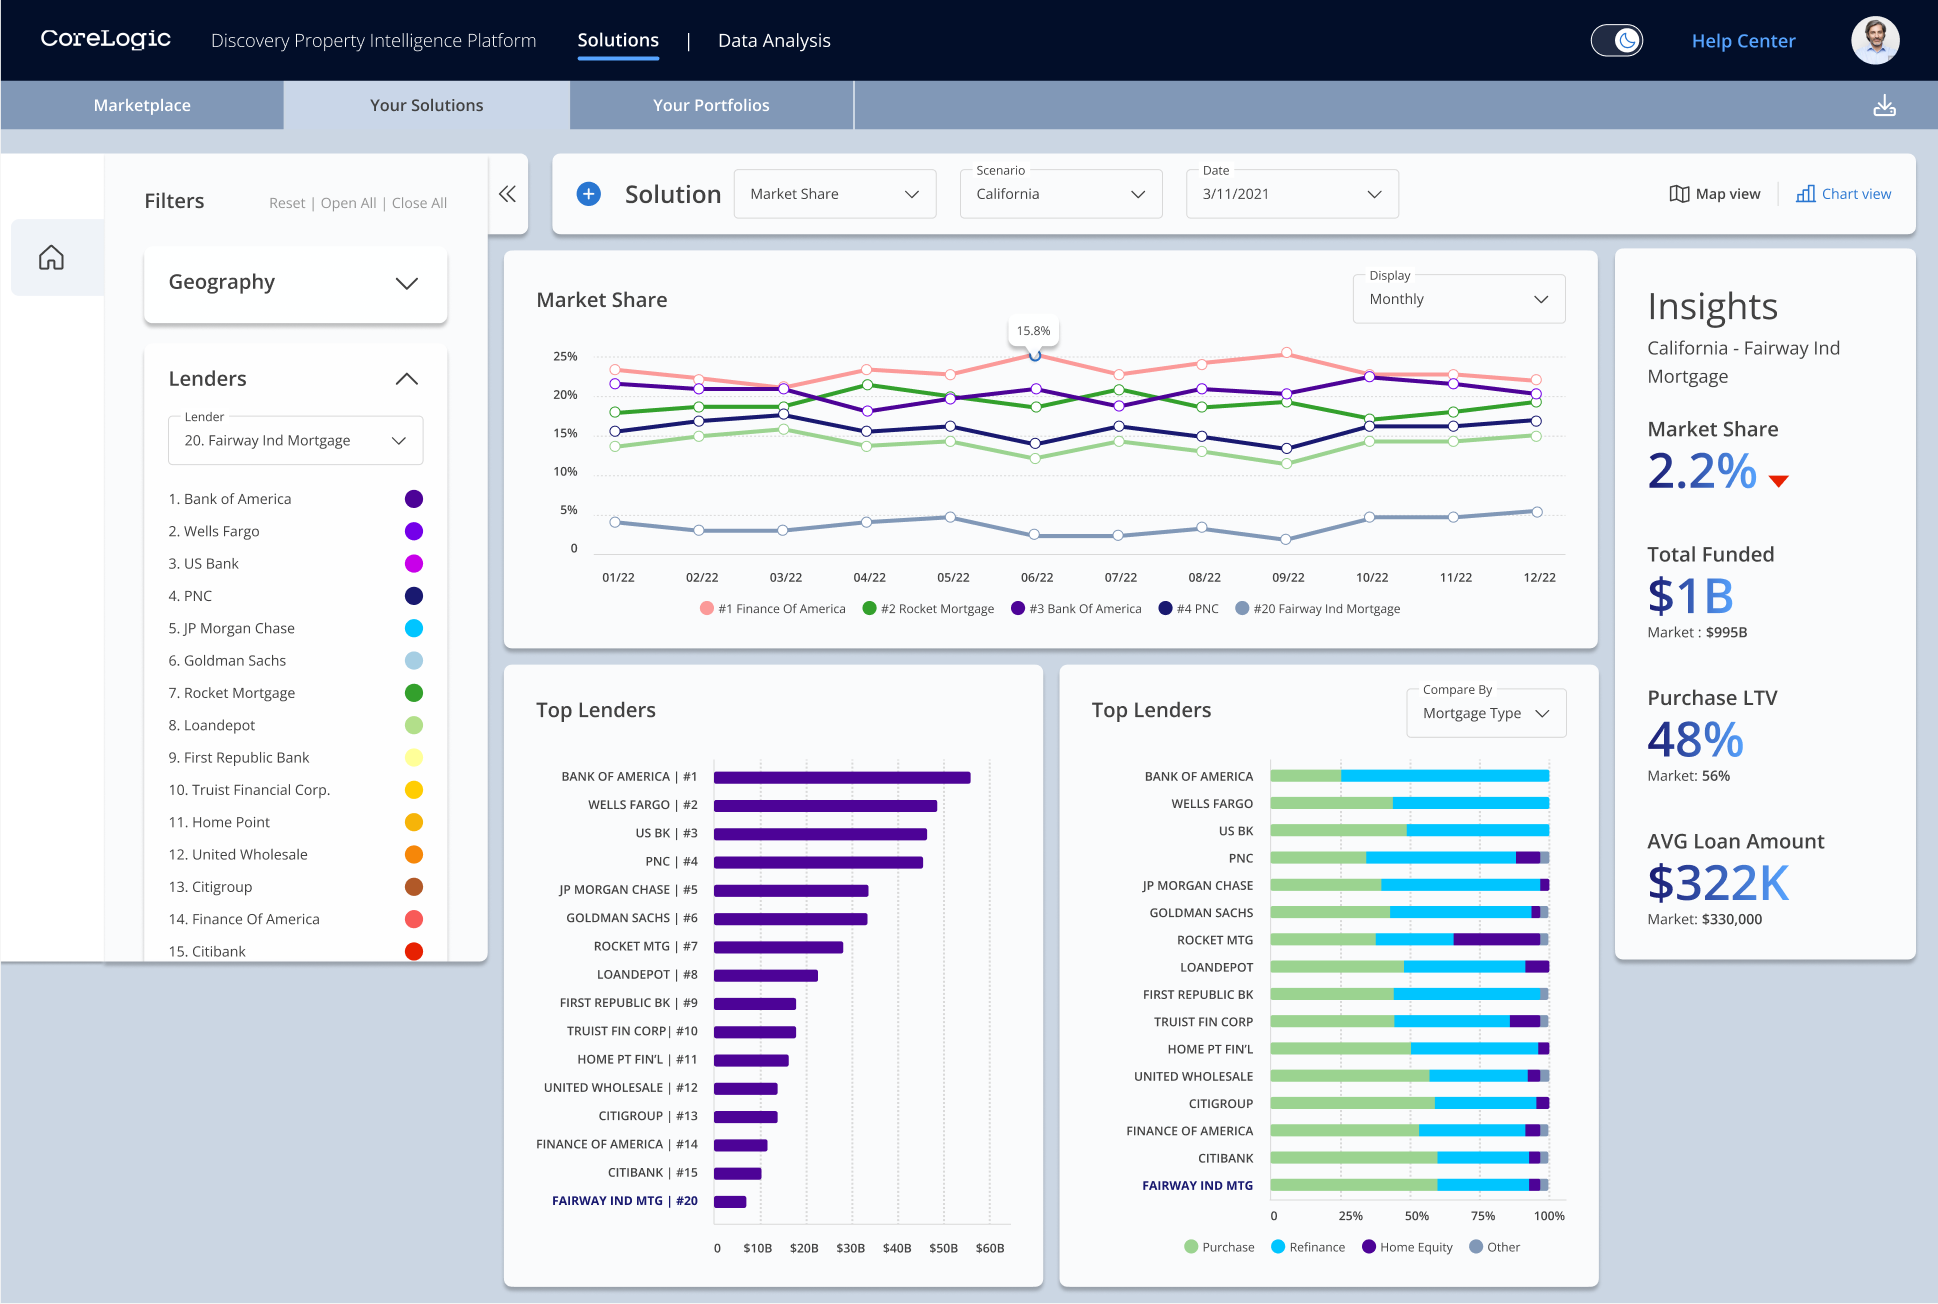Image resolution: width=1938 pixels, height=1304 pixels.
Task: Open user profile avatar
Action: point(1874,41)
